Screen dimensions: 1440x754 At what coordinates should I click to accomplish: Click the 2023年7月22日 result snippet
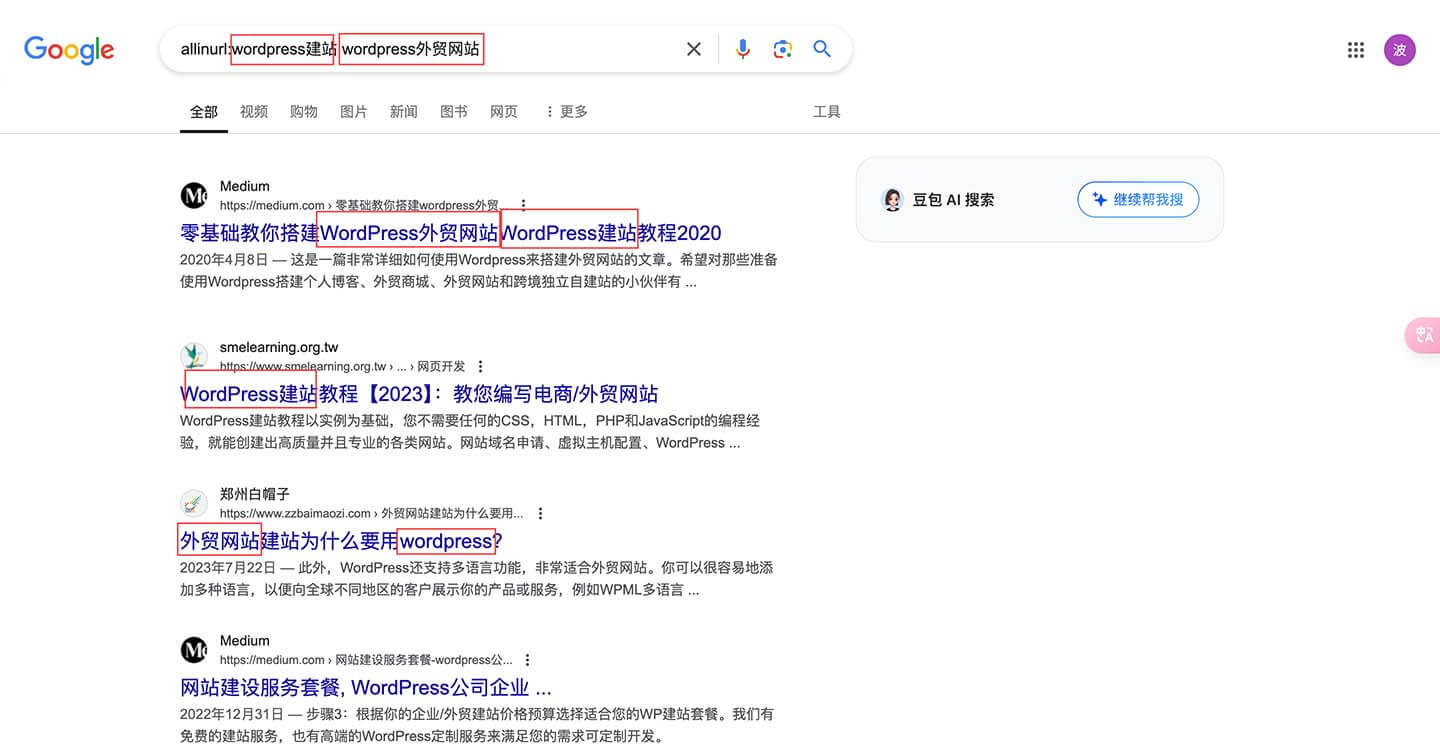[x=477, y=579]
